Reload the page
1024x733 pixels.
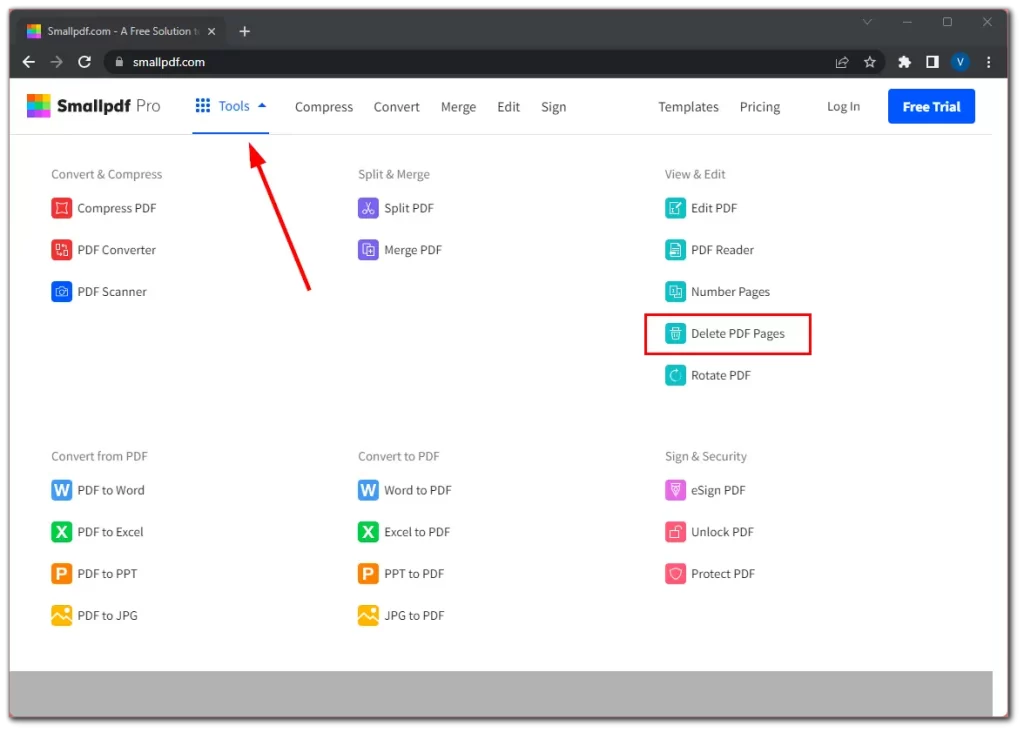point(84,62)
